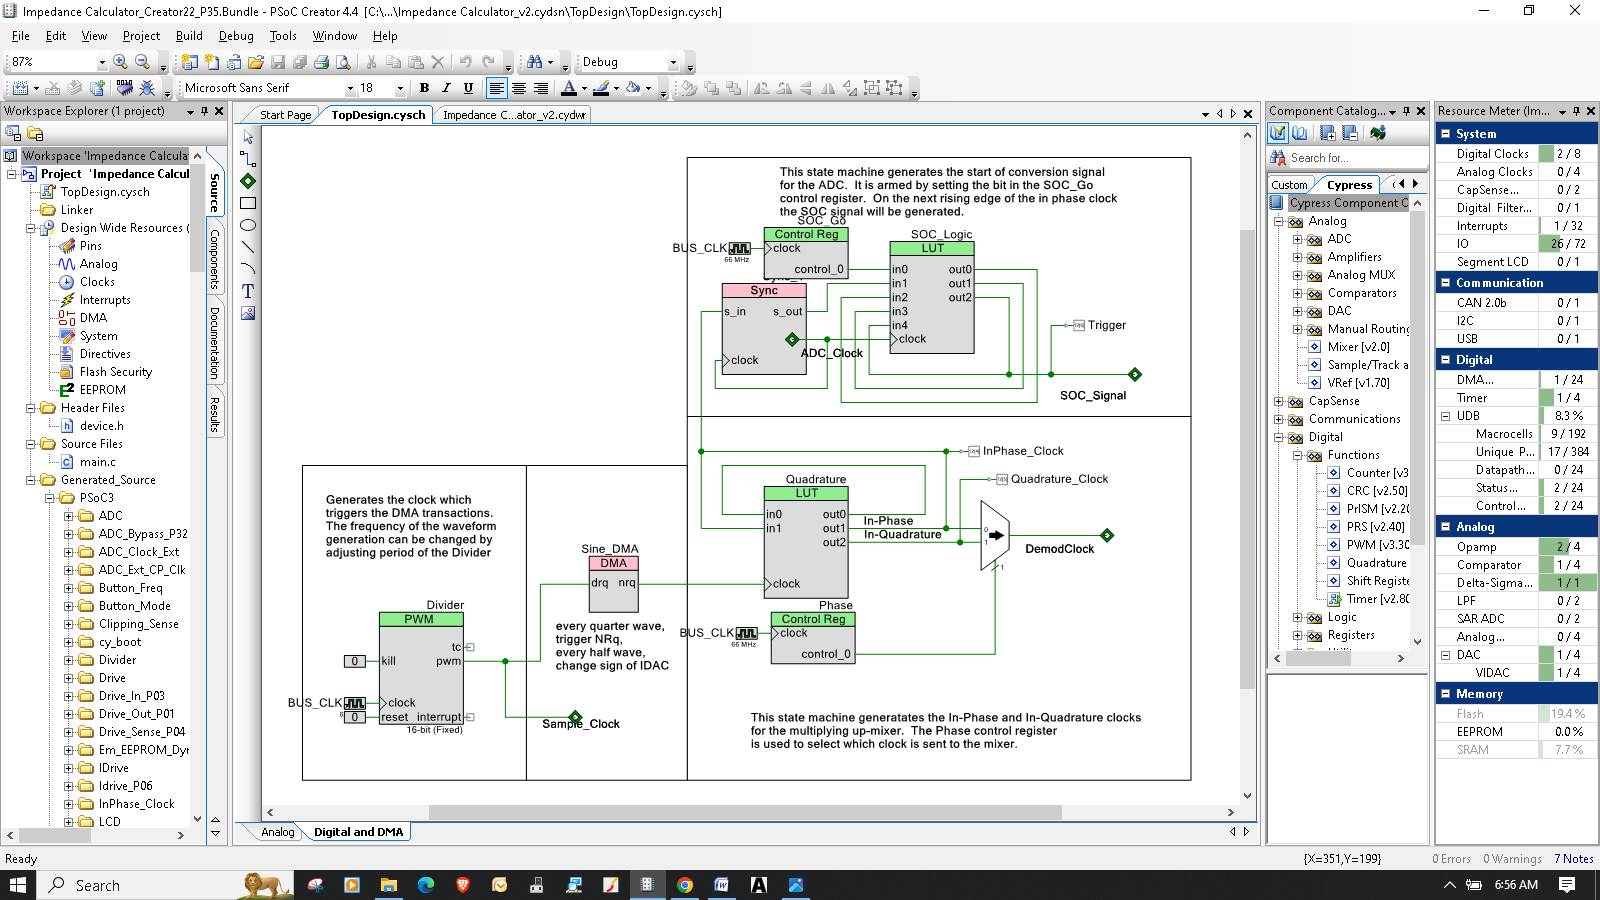Viewport: 1600px width, 900px height.
Task: Select Clocks in Design Wide Resources
Action: pyautogui.click(x=97, y=282)
